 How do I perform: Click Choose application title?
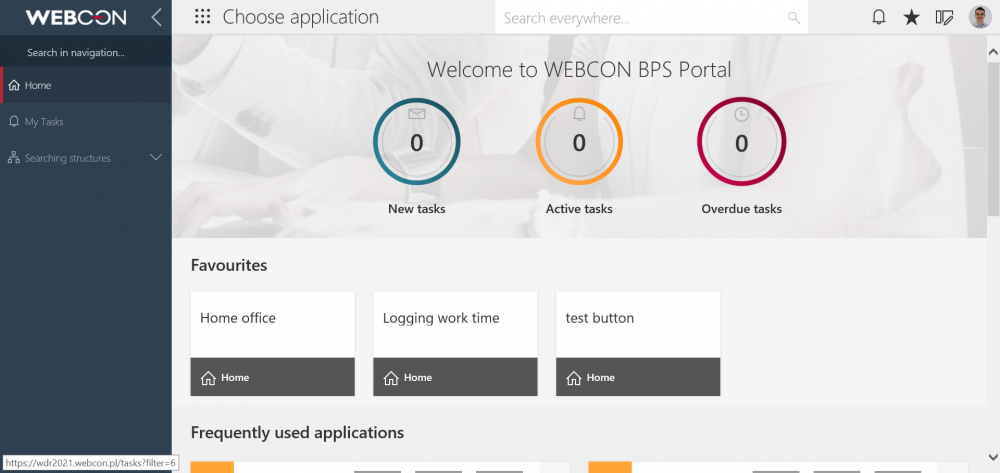pos(300,17)
